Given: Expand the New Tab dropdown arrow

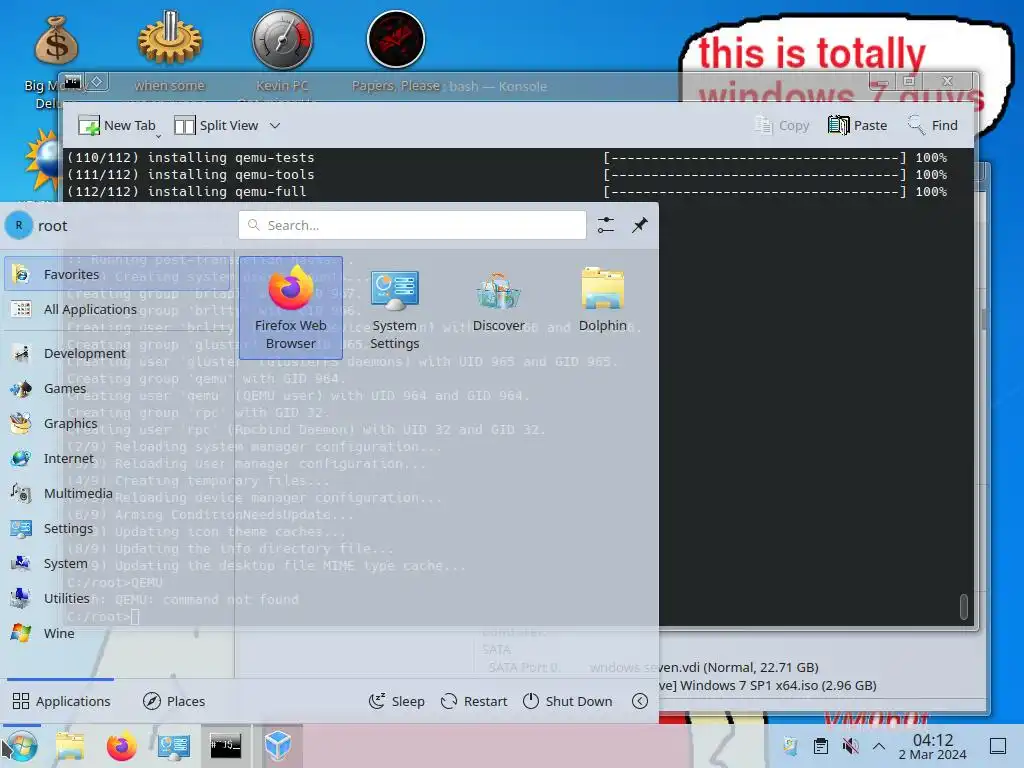Looking at the screenshot, I should coord(158,136).
